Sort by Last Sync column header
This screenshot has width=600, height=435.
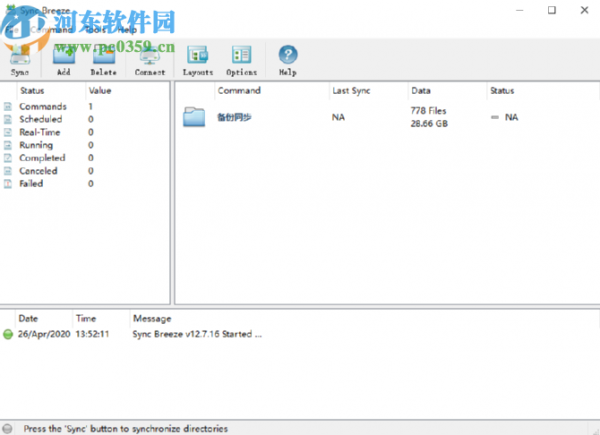pos(351,91)
